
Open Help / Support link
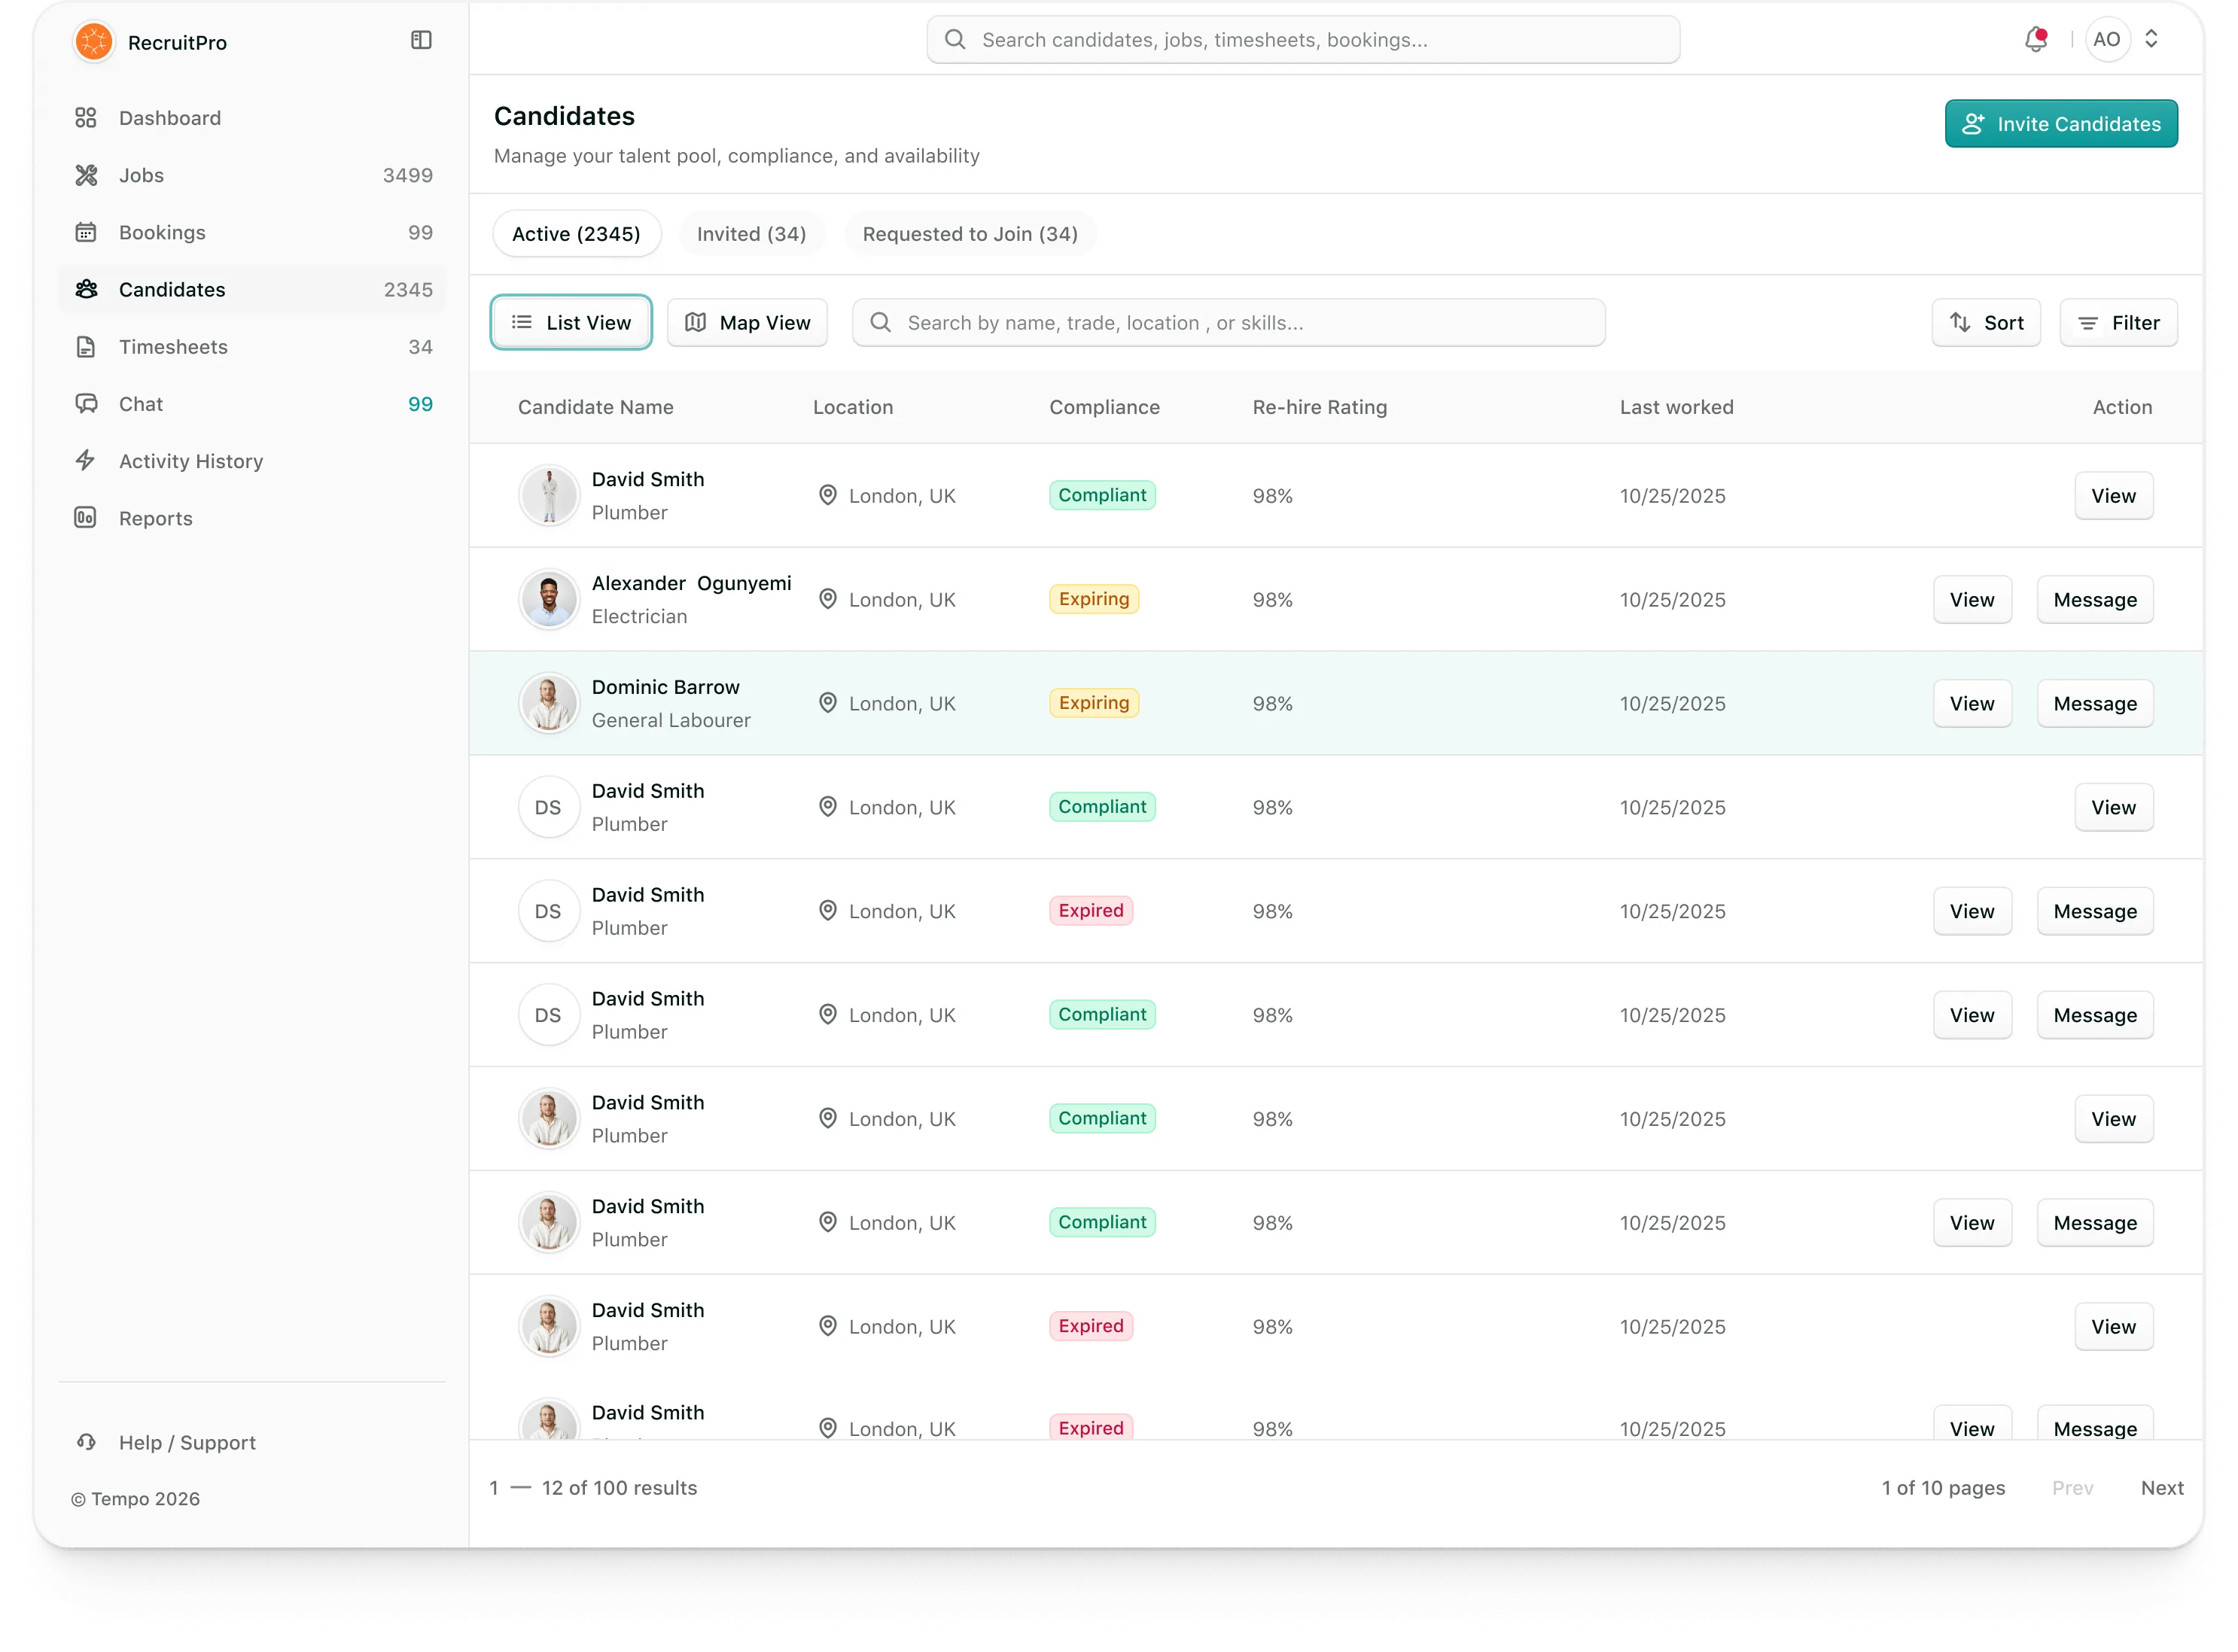(x=165, y=1443)
